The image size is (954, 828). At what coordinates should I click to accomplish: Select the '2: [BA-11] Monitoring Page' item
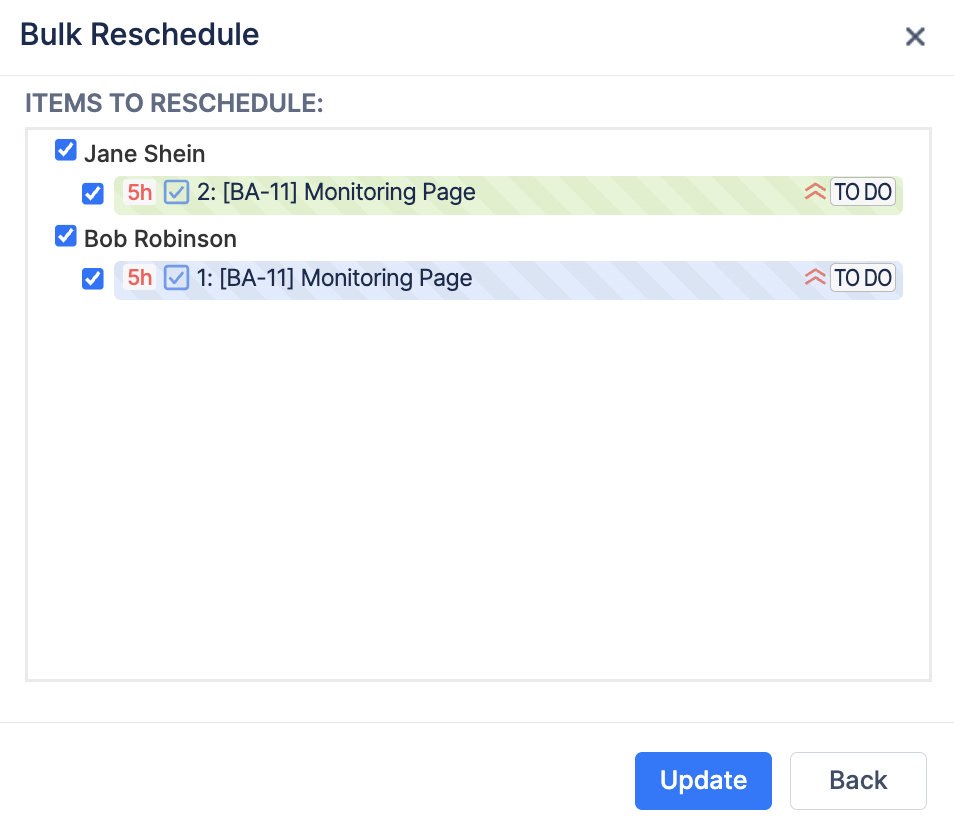(x=508, y=195)
